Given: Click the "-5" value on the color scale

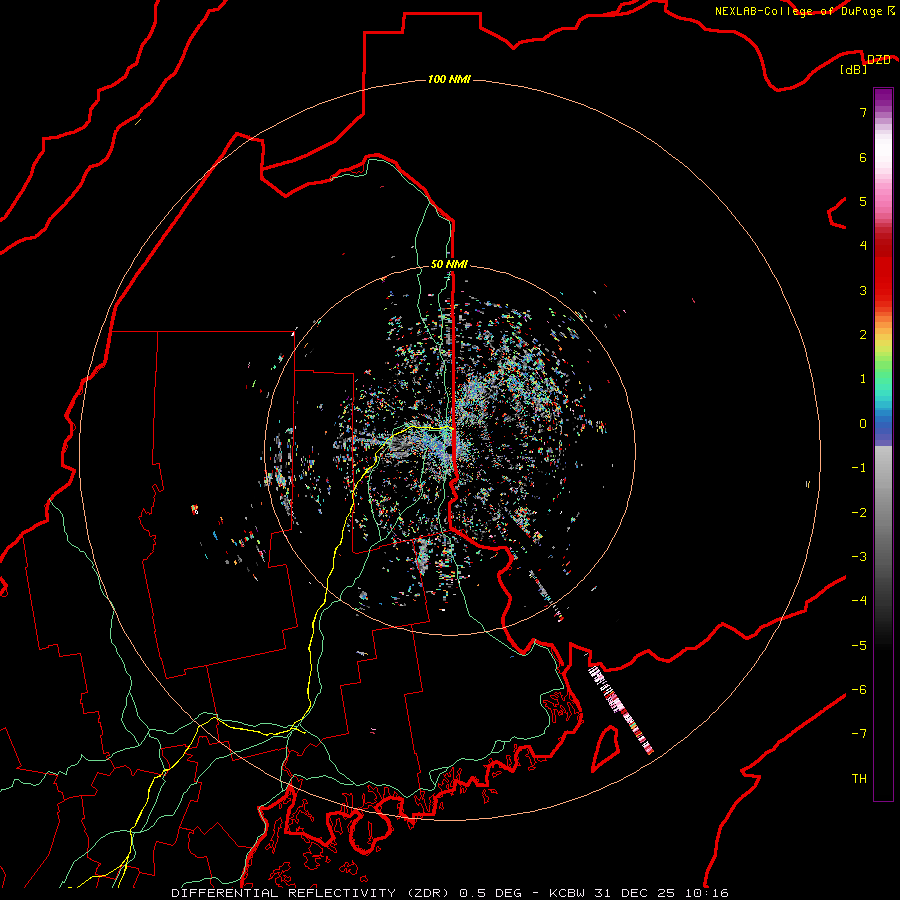Looking at the screenshot, I should (859, 646).
